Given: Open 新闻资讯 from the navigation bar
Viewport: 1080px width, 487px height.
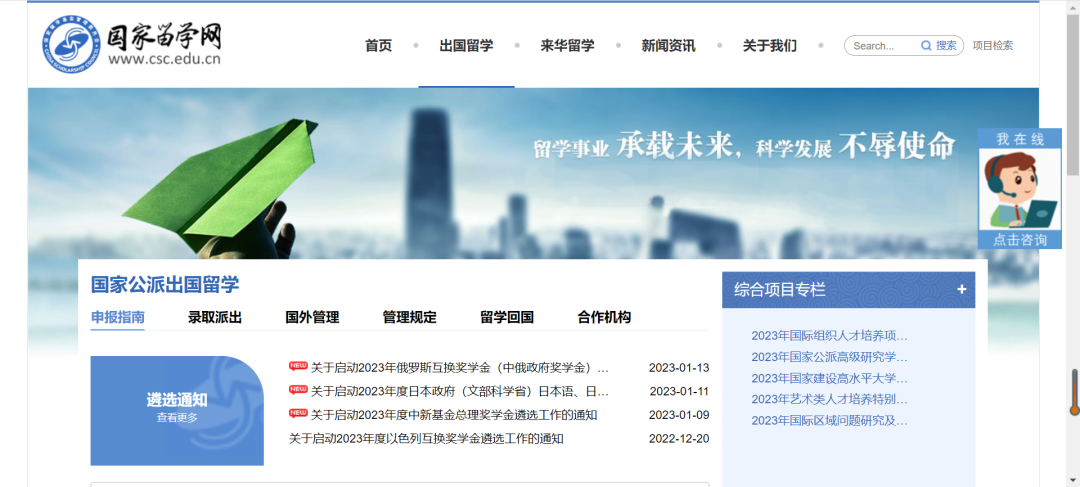Looking at the screenshot, I should click(x=668, y=46).
